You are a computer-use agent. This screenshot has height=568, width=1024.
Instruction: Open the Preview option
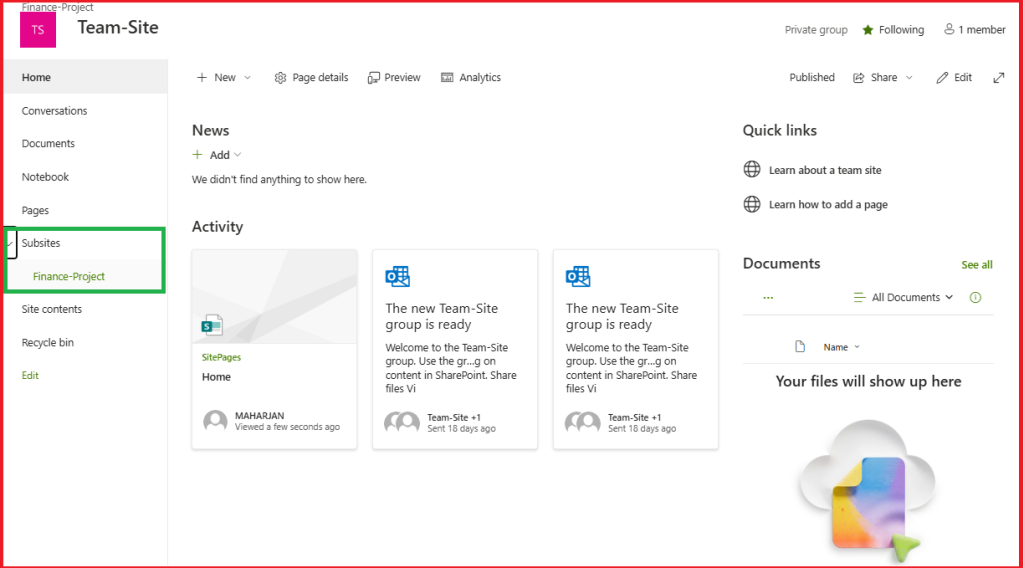tap(394, 78)
